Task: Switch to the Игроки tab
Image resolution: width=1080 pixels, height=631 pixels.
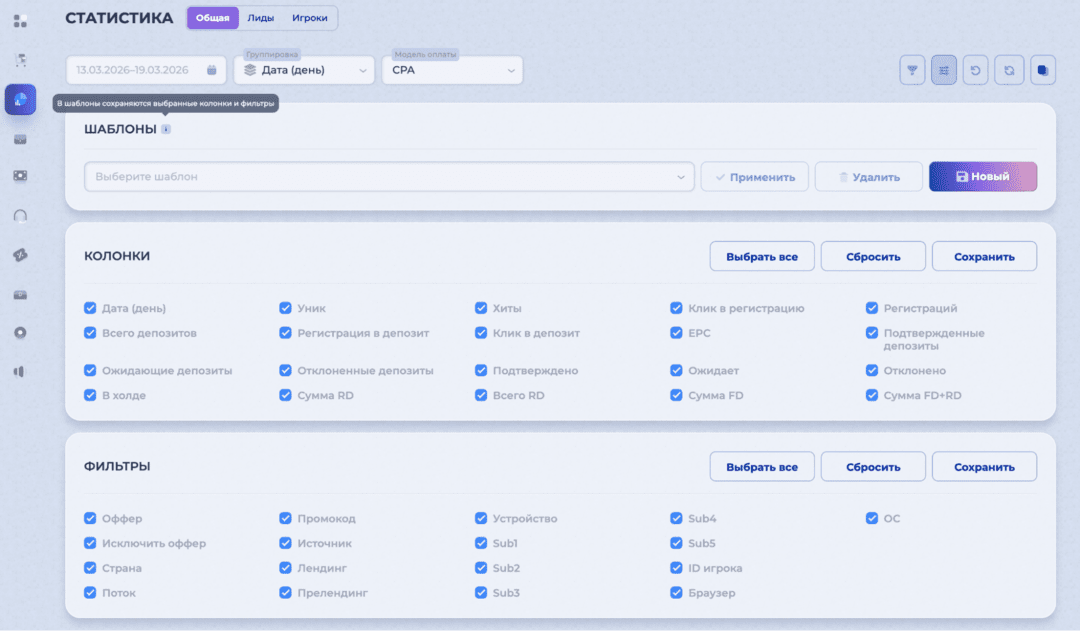Action: 310,18
